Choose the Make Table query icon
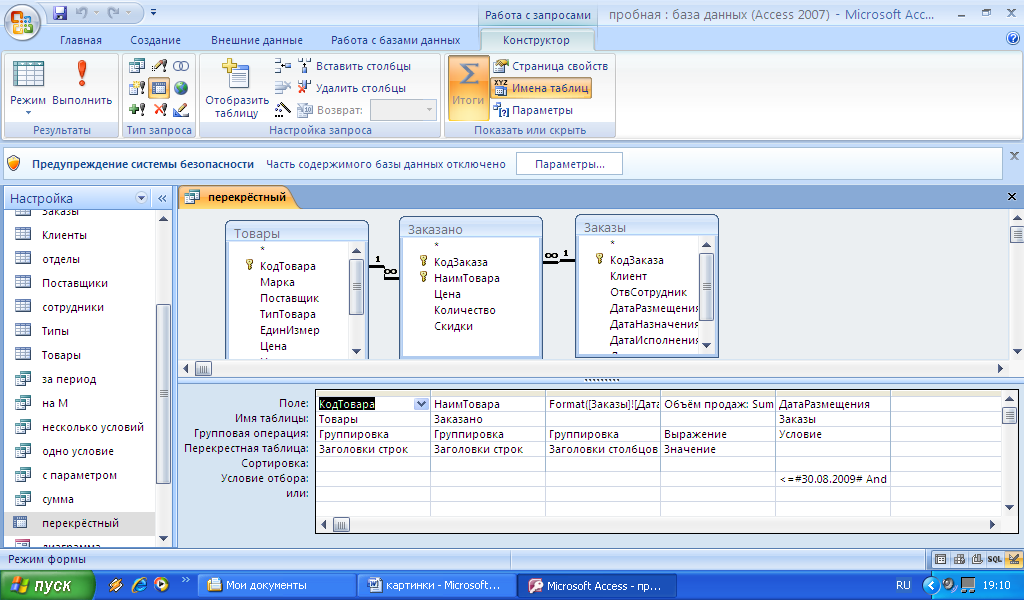The image size is (1024, 600). pos(137,88)
